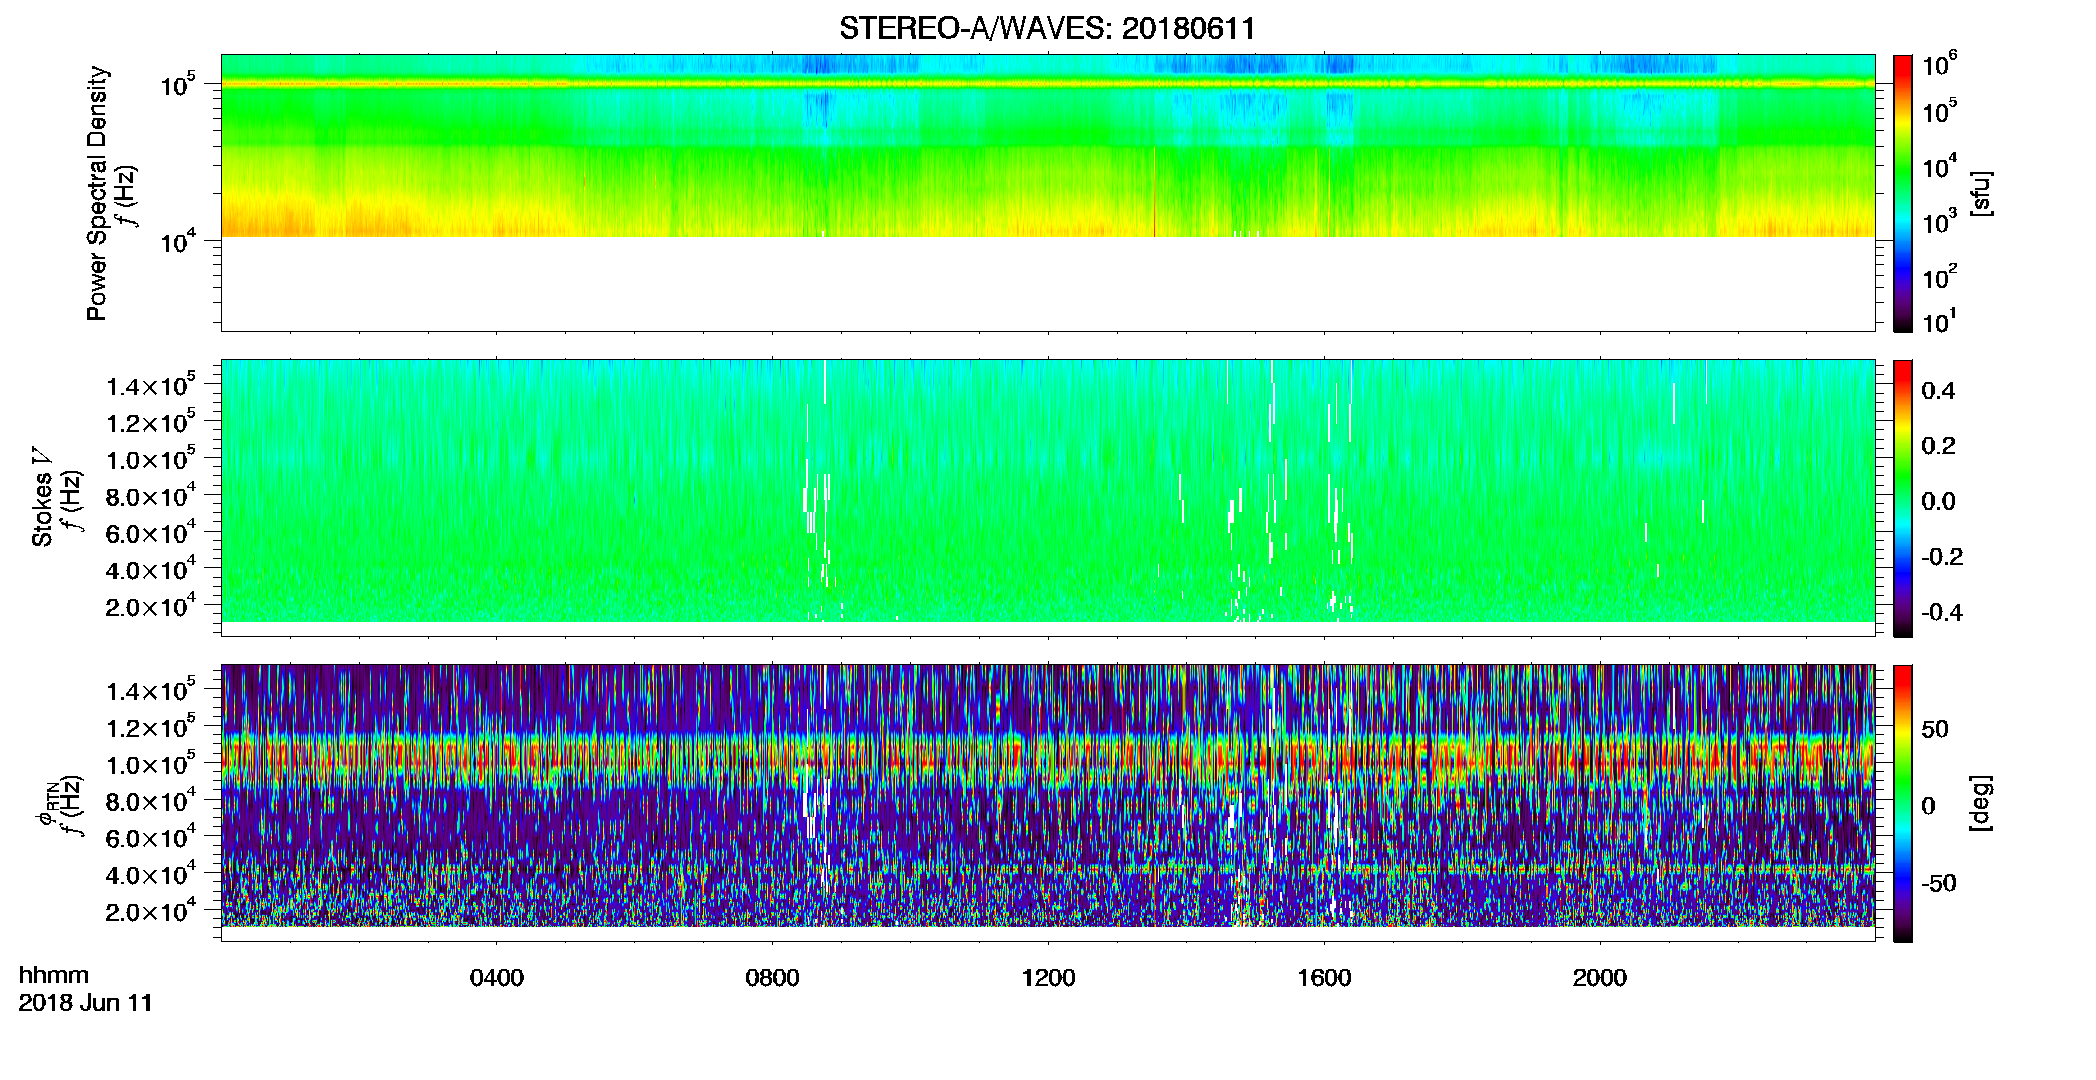Click the 2018 Jun 11 date label
Viewport: 2096px width, 1080px height.
tap(86, 1003)
